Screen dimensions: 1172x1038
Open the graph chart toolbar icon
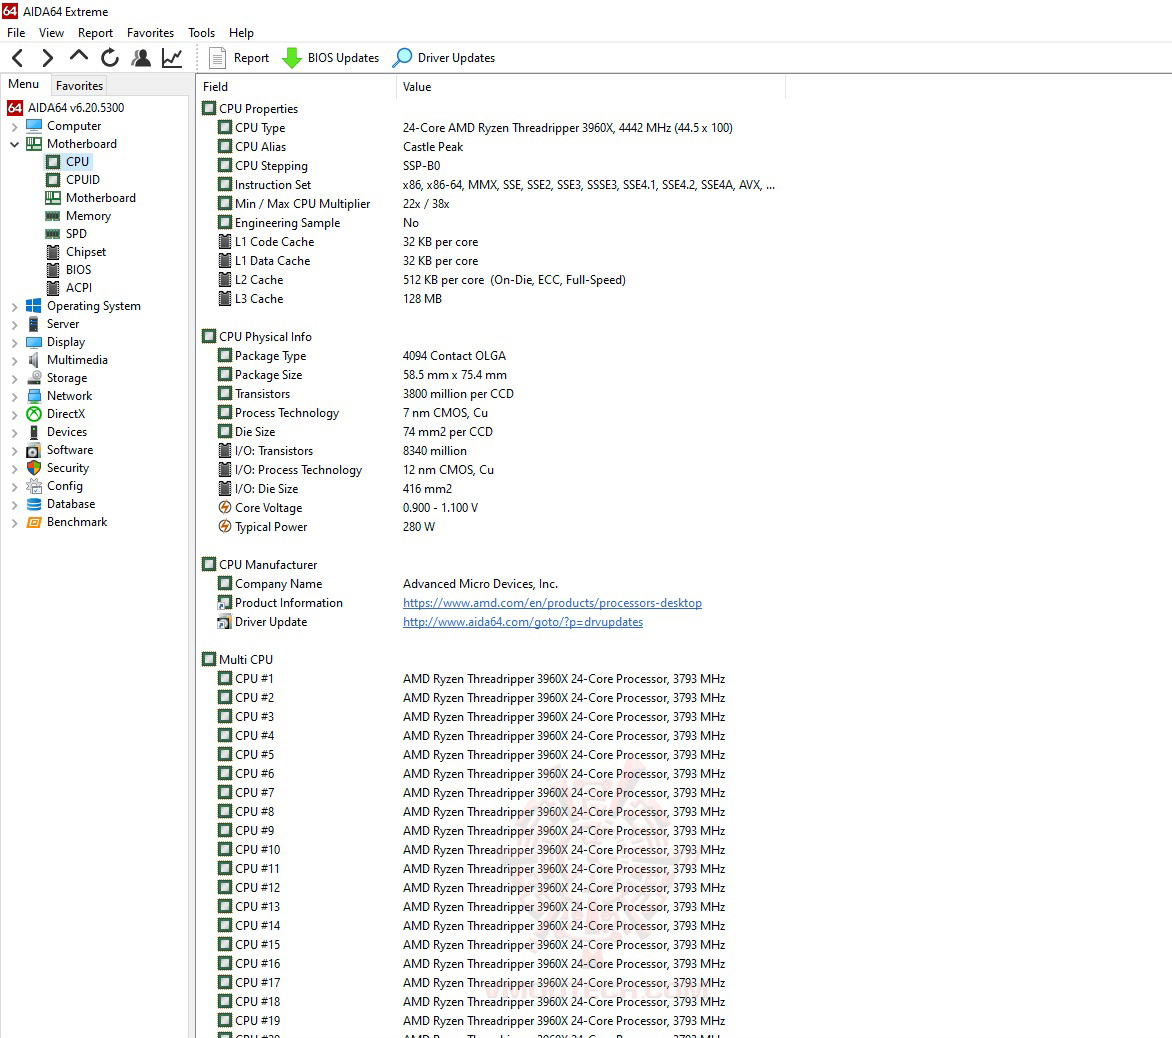point(172,58)
